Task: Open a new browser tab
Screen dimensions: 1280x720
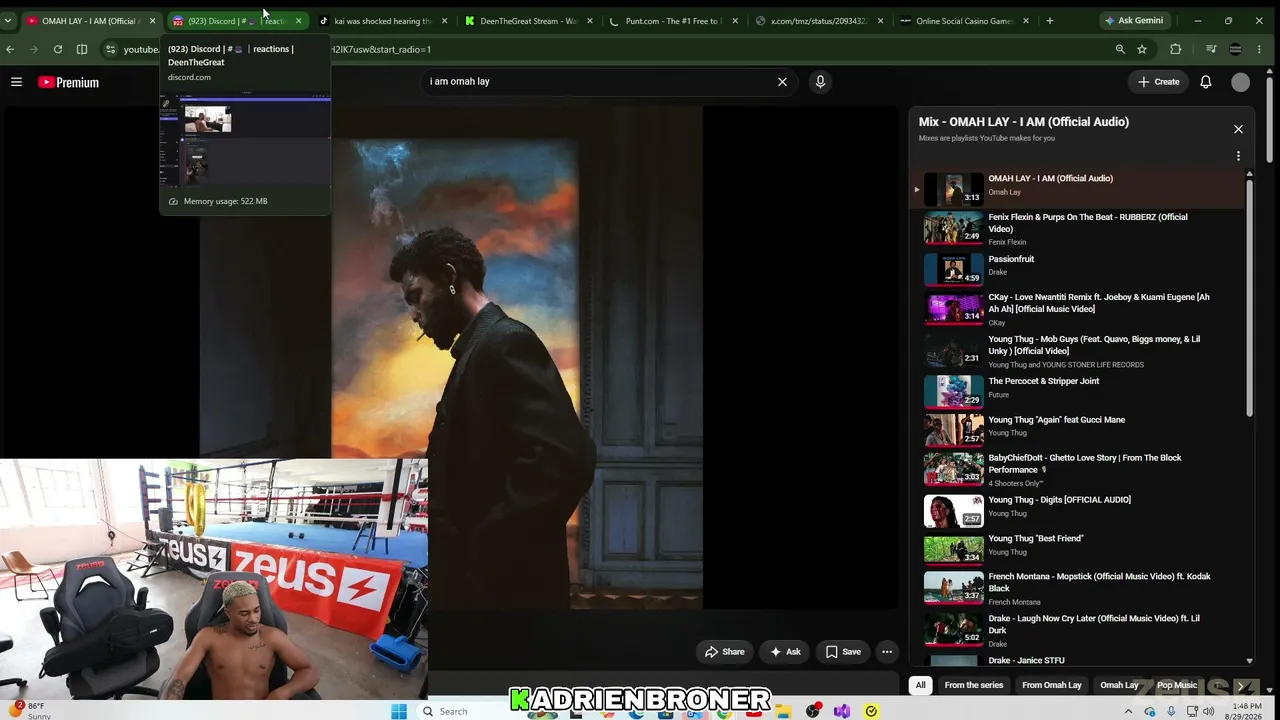Action: 1049,20
